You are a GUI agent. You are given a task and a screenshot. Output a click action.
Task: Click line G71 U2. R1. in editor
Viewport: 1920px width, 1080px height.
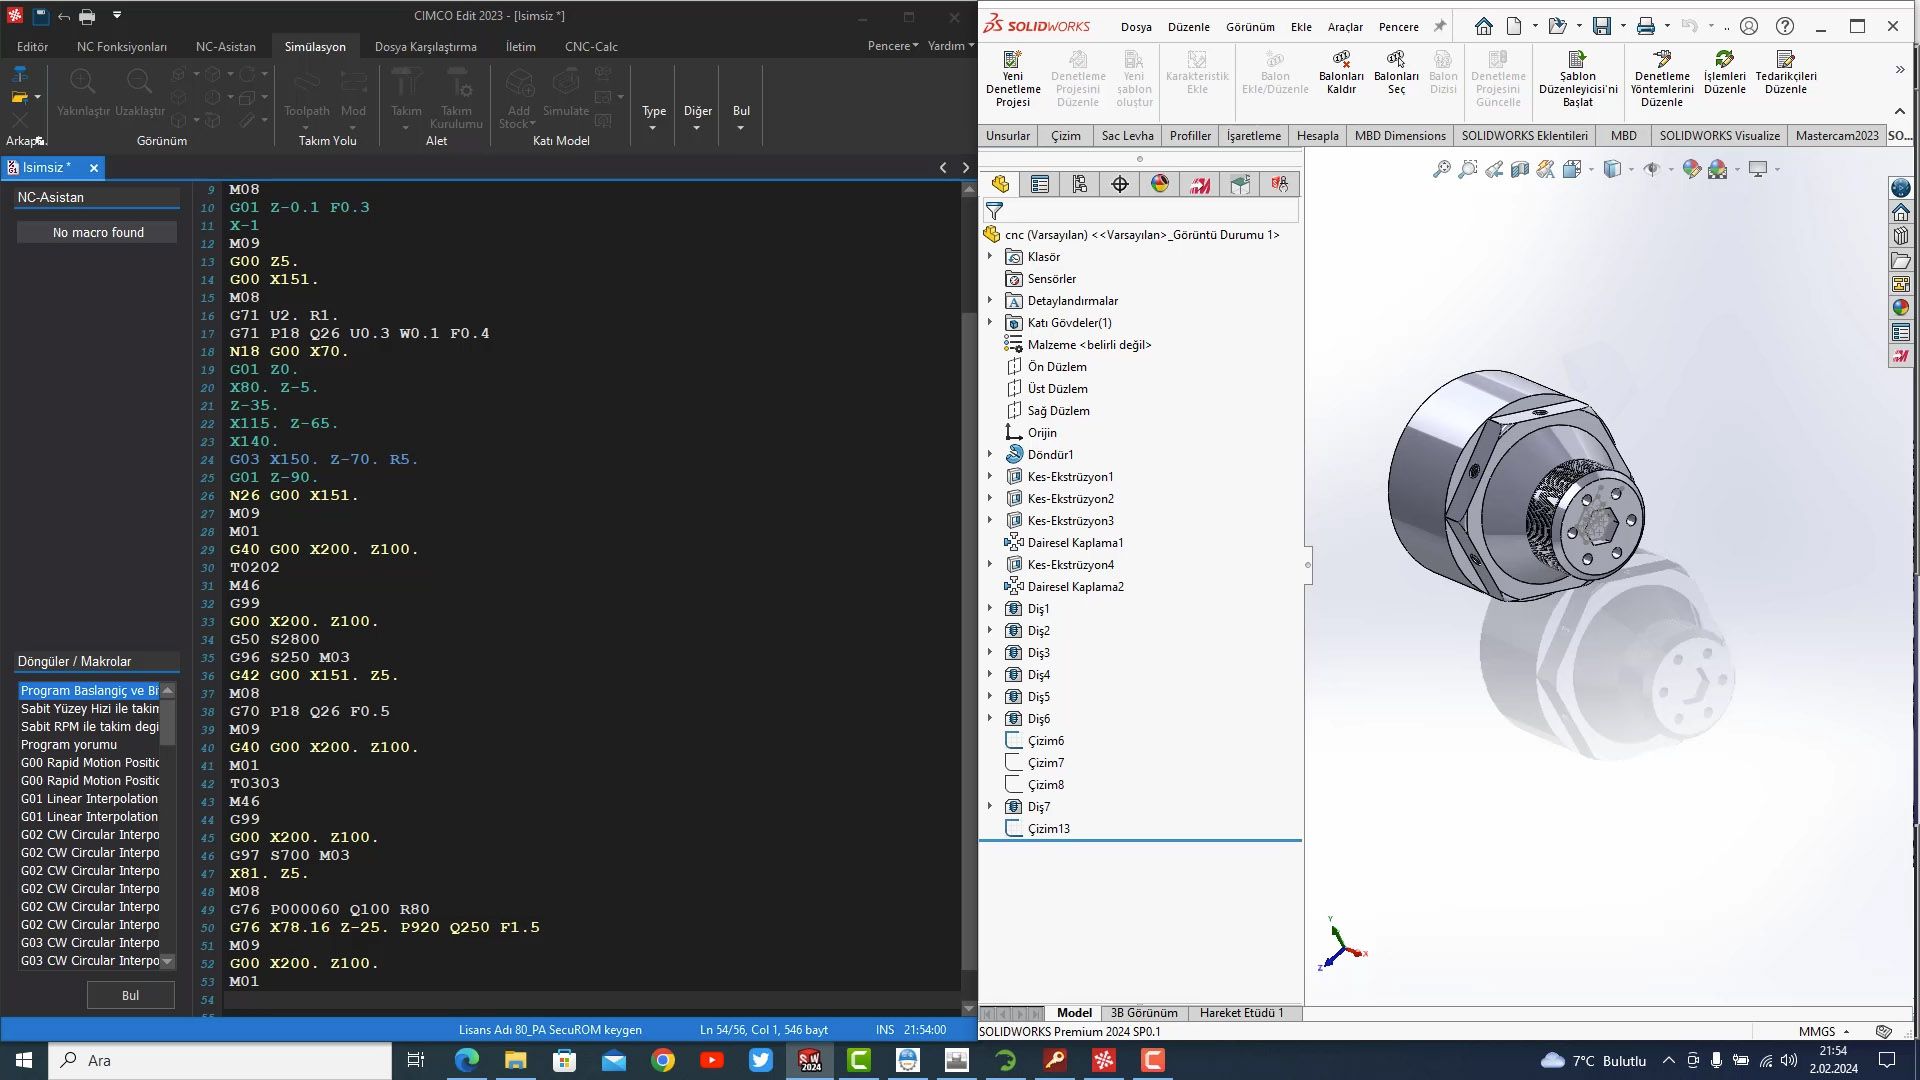click(284, 315)
